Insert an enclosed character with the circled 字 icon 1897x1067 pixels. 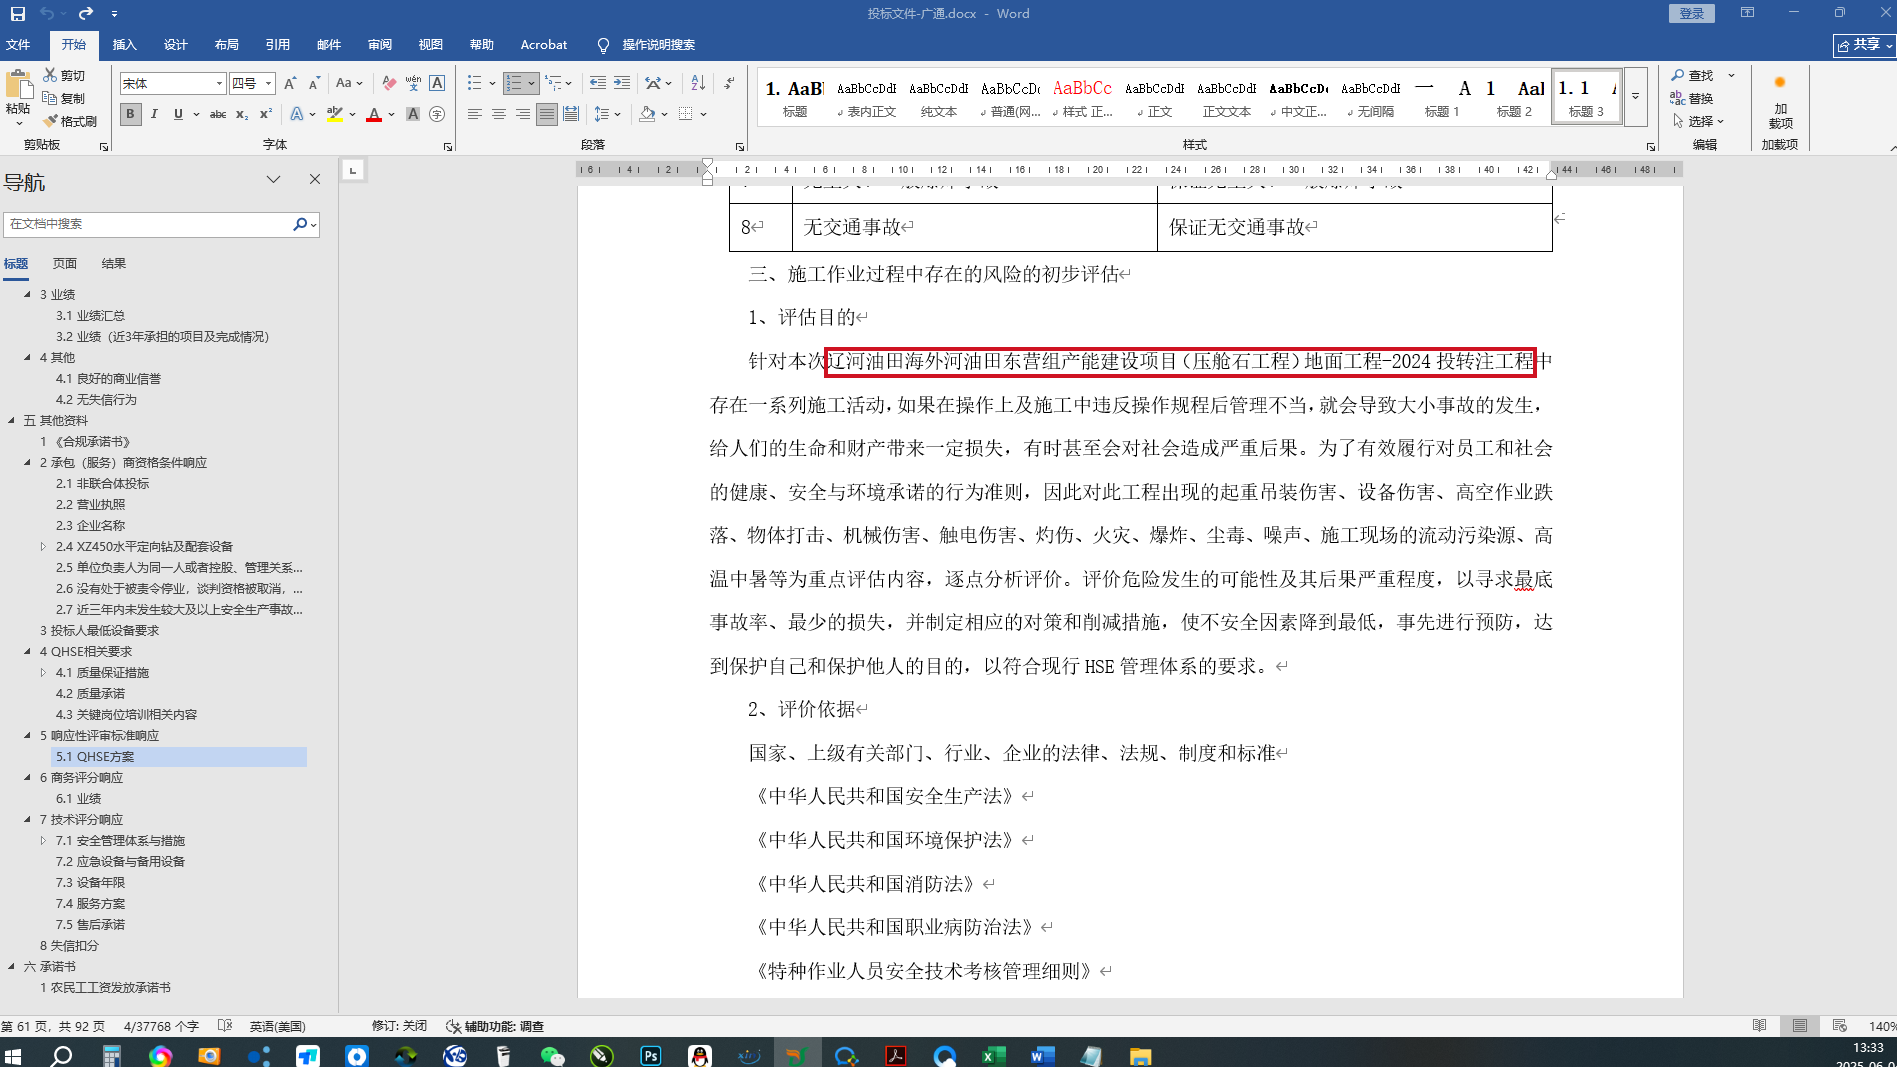(x=437, y=115)
